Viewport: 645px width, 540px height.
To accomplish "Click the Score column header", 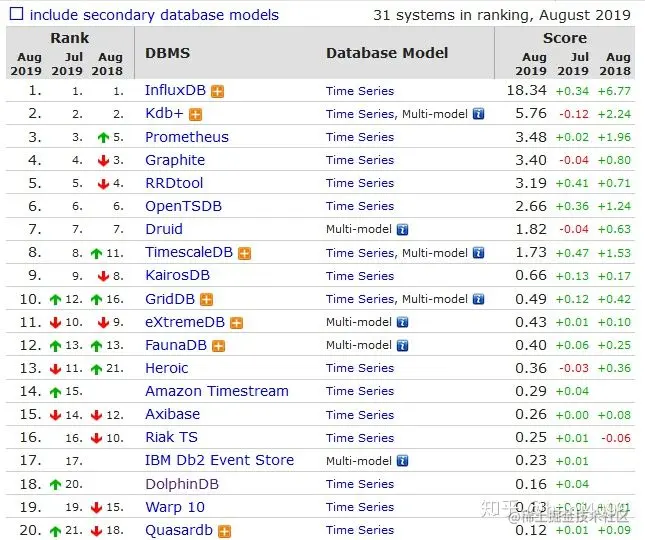I will point(565,38).
